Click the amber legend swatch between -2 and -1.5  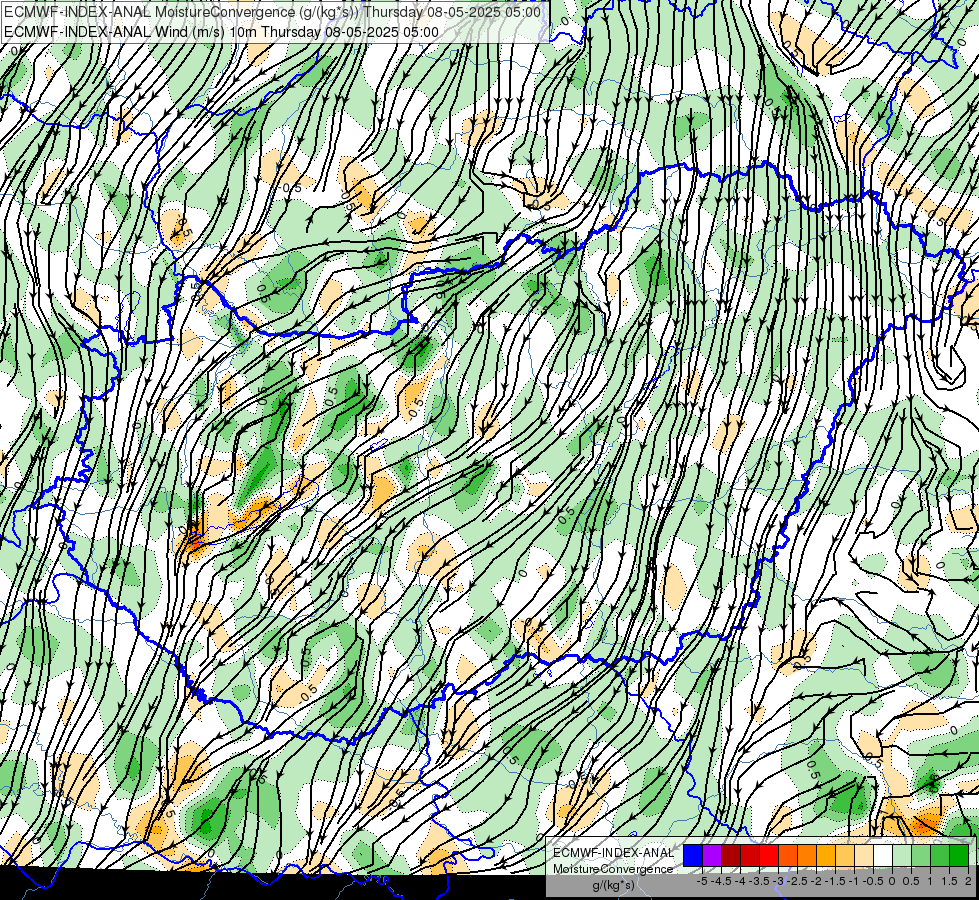[826, 856]
